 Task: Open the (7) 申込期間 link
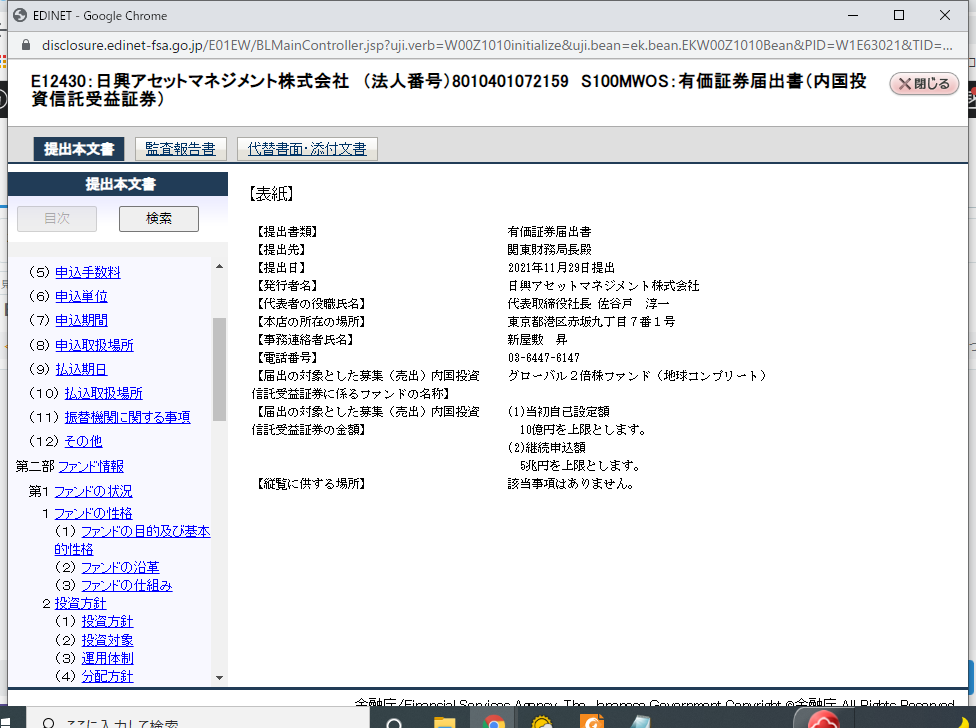(x=82, y=320)
